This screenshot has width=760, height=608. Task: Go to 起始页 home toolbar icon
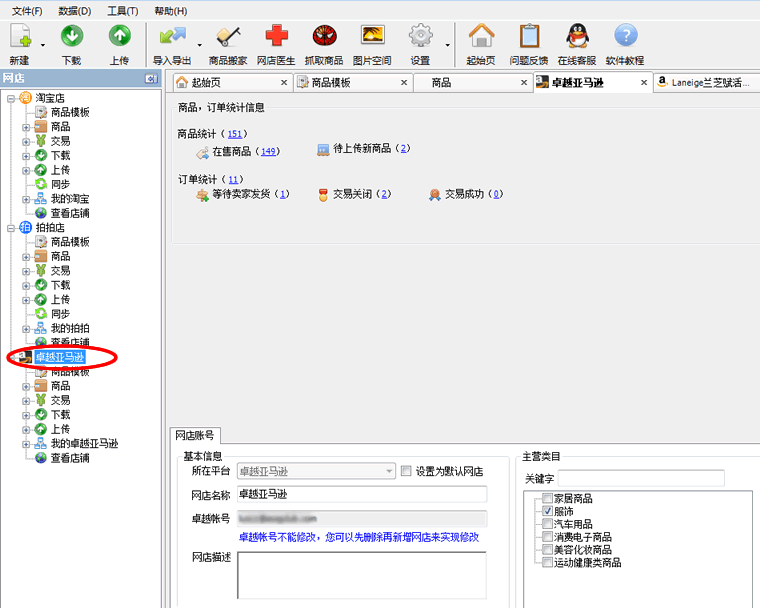tap(481, 36)
